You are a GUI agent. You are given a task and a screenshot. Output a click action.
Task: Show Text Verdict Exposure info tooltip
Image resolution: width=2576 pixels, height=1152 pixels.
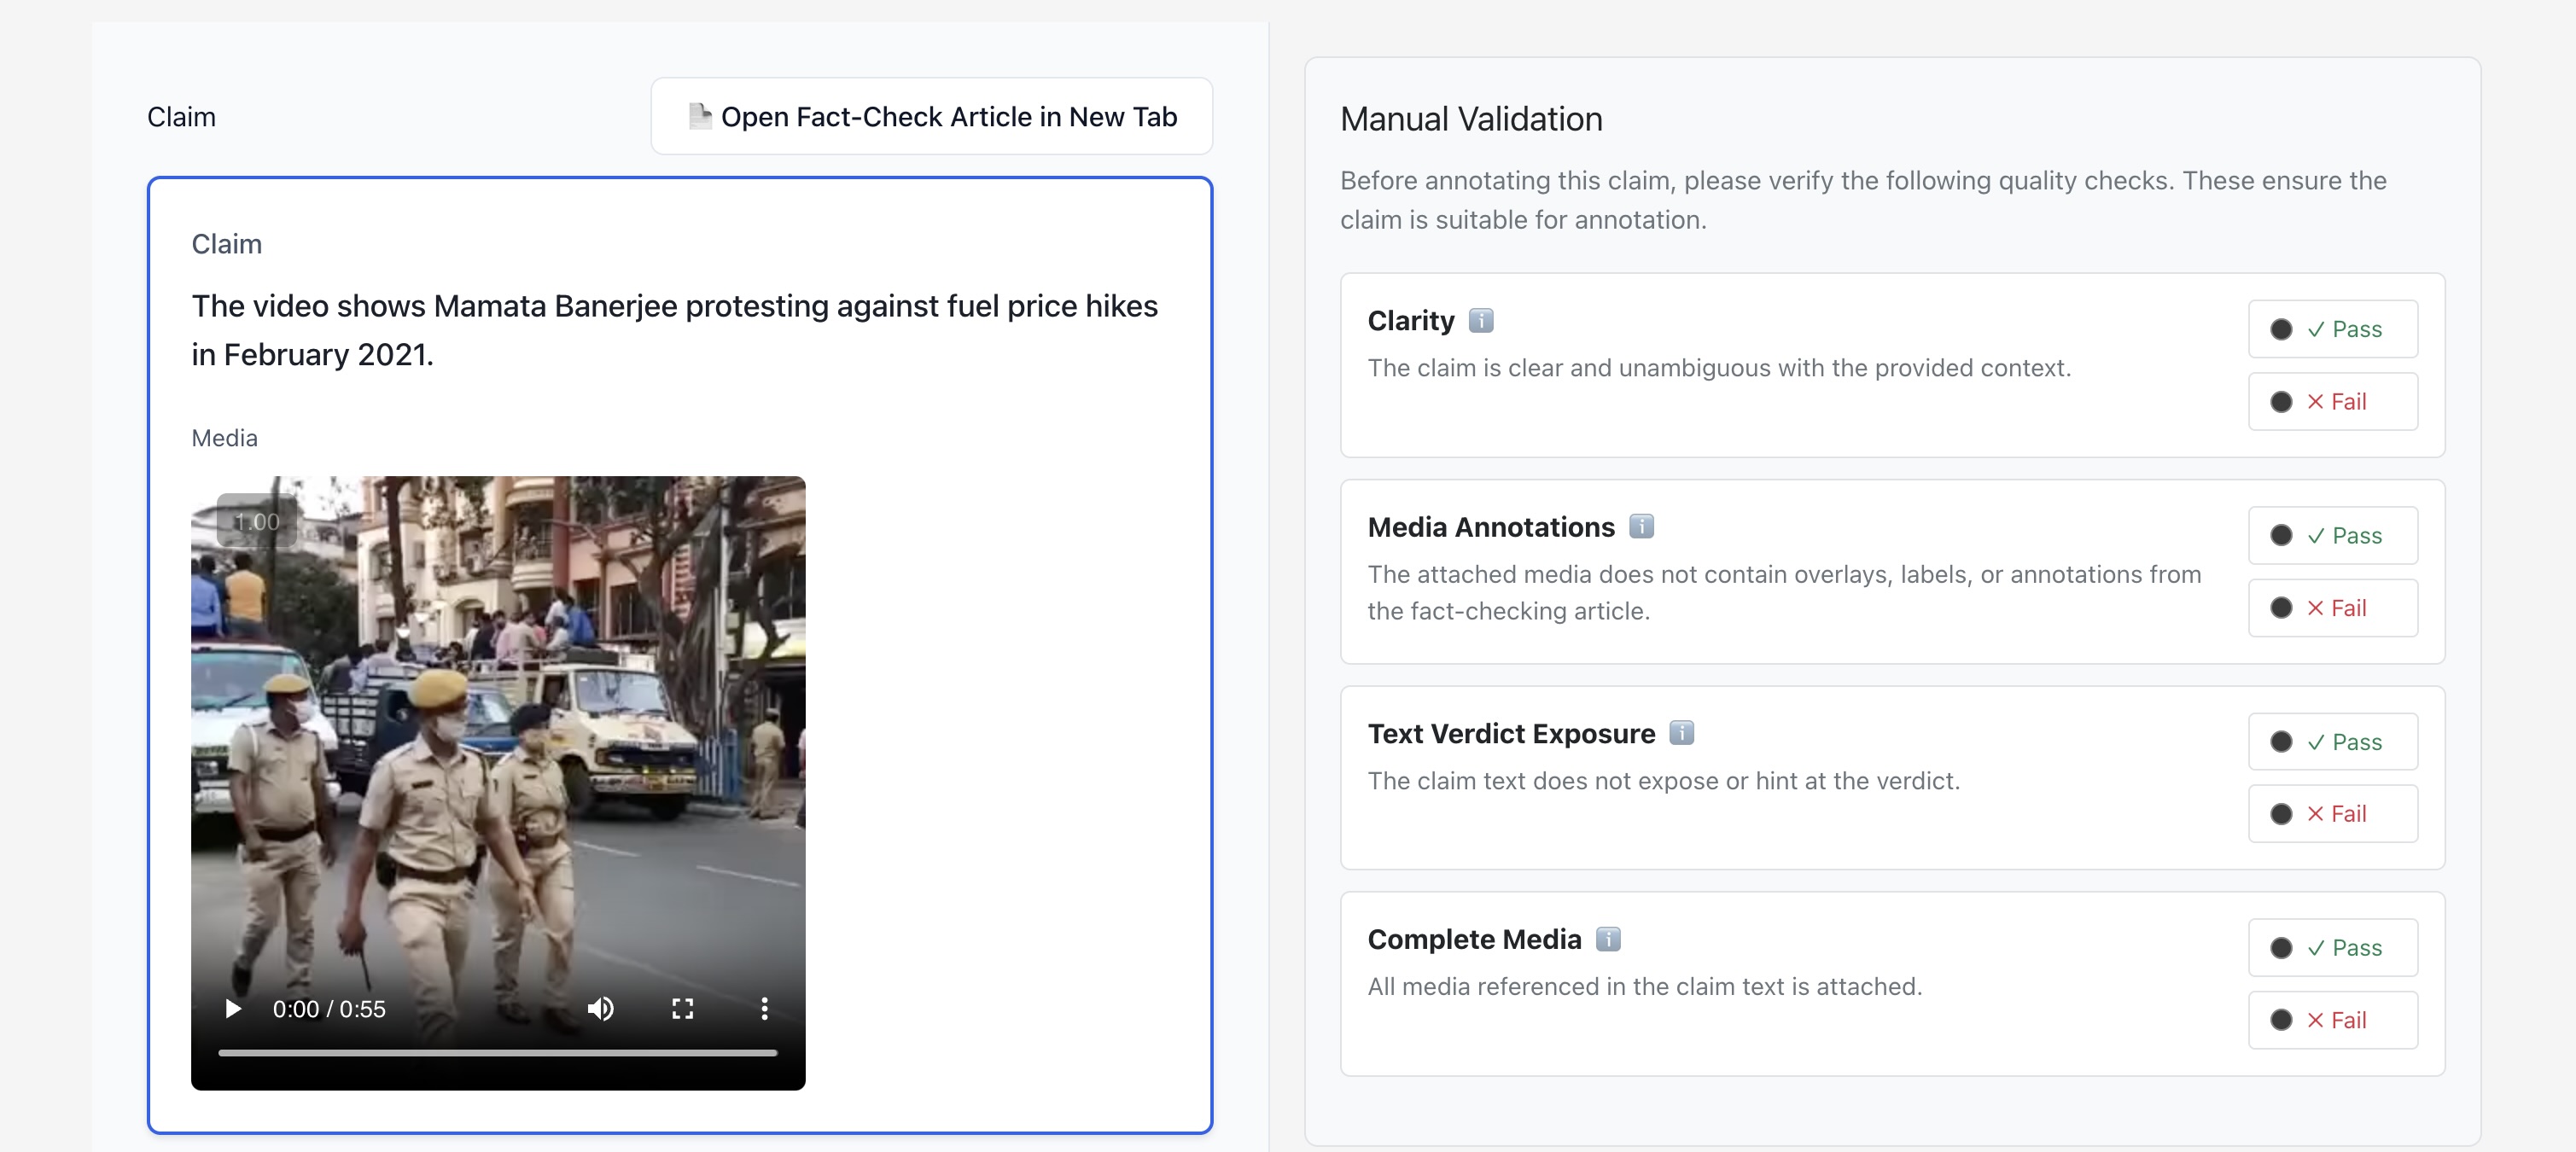(x=1681, y=733)
